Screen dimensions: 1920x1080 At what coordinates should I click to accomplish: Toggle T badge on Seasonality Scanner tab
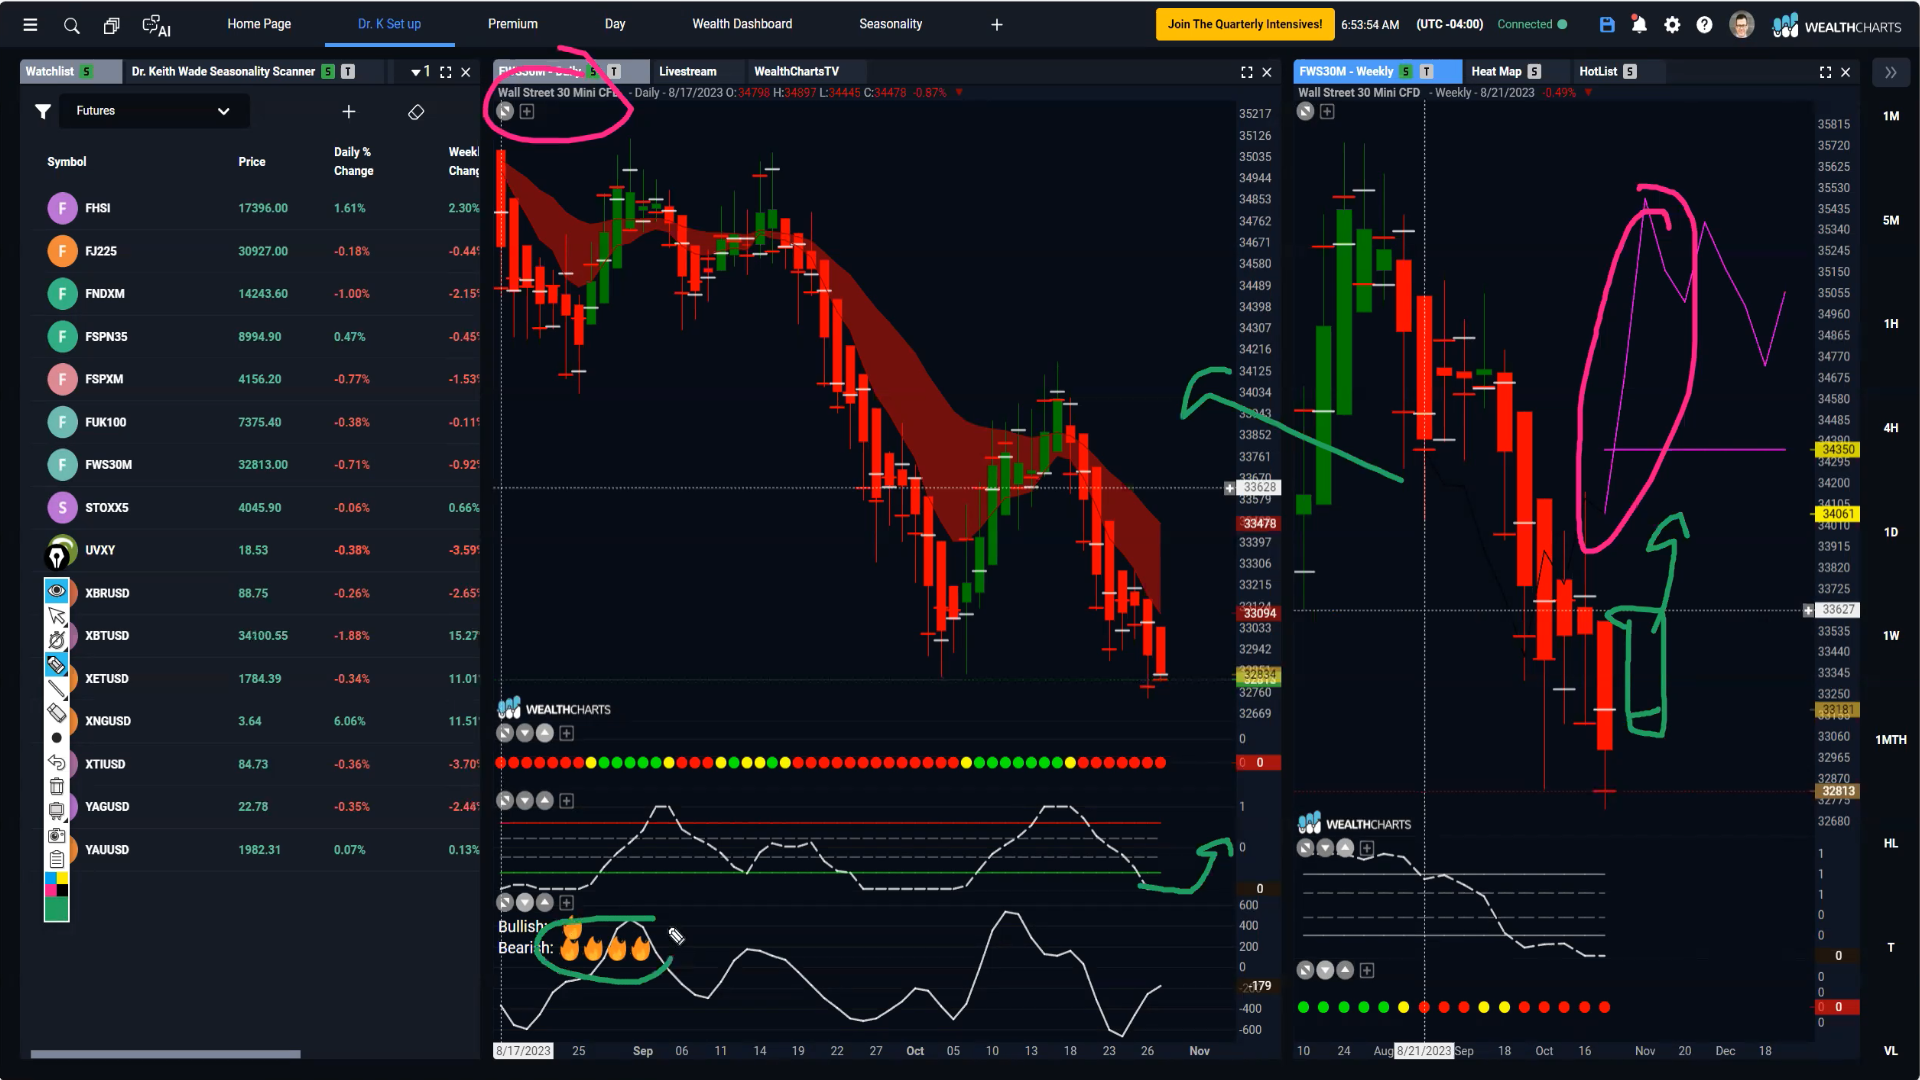coord(348,72)
